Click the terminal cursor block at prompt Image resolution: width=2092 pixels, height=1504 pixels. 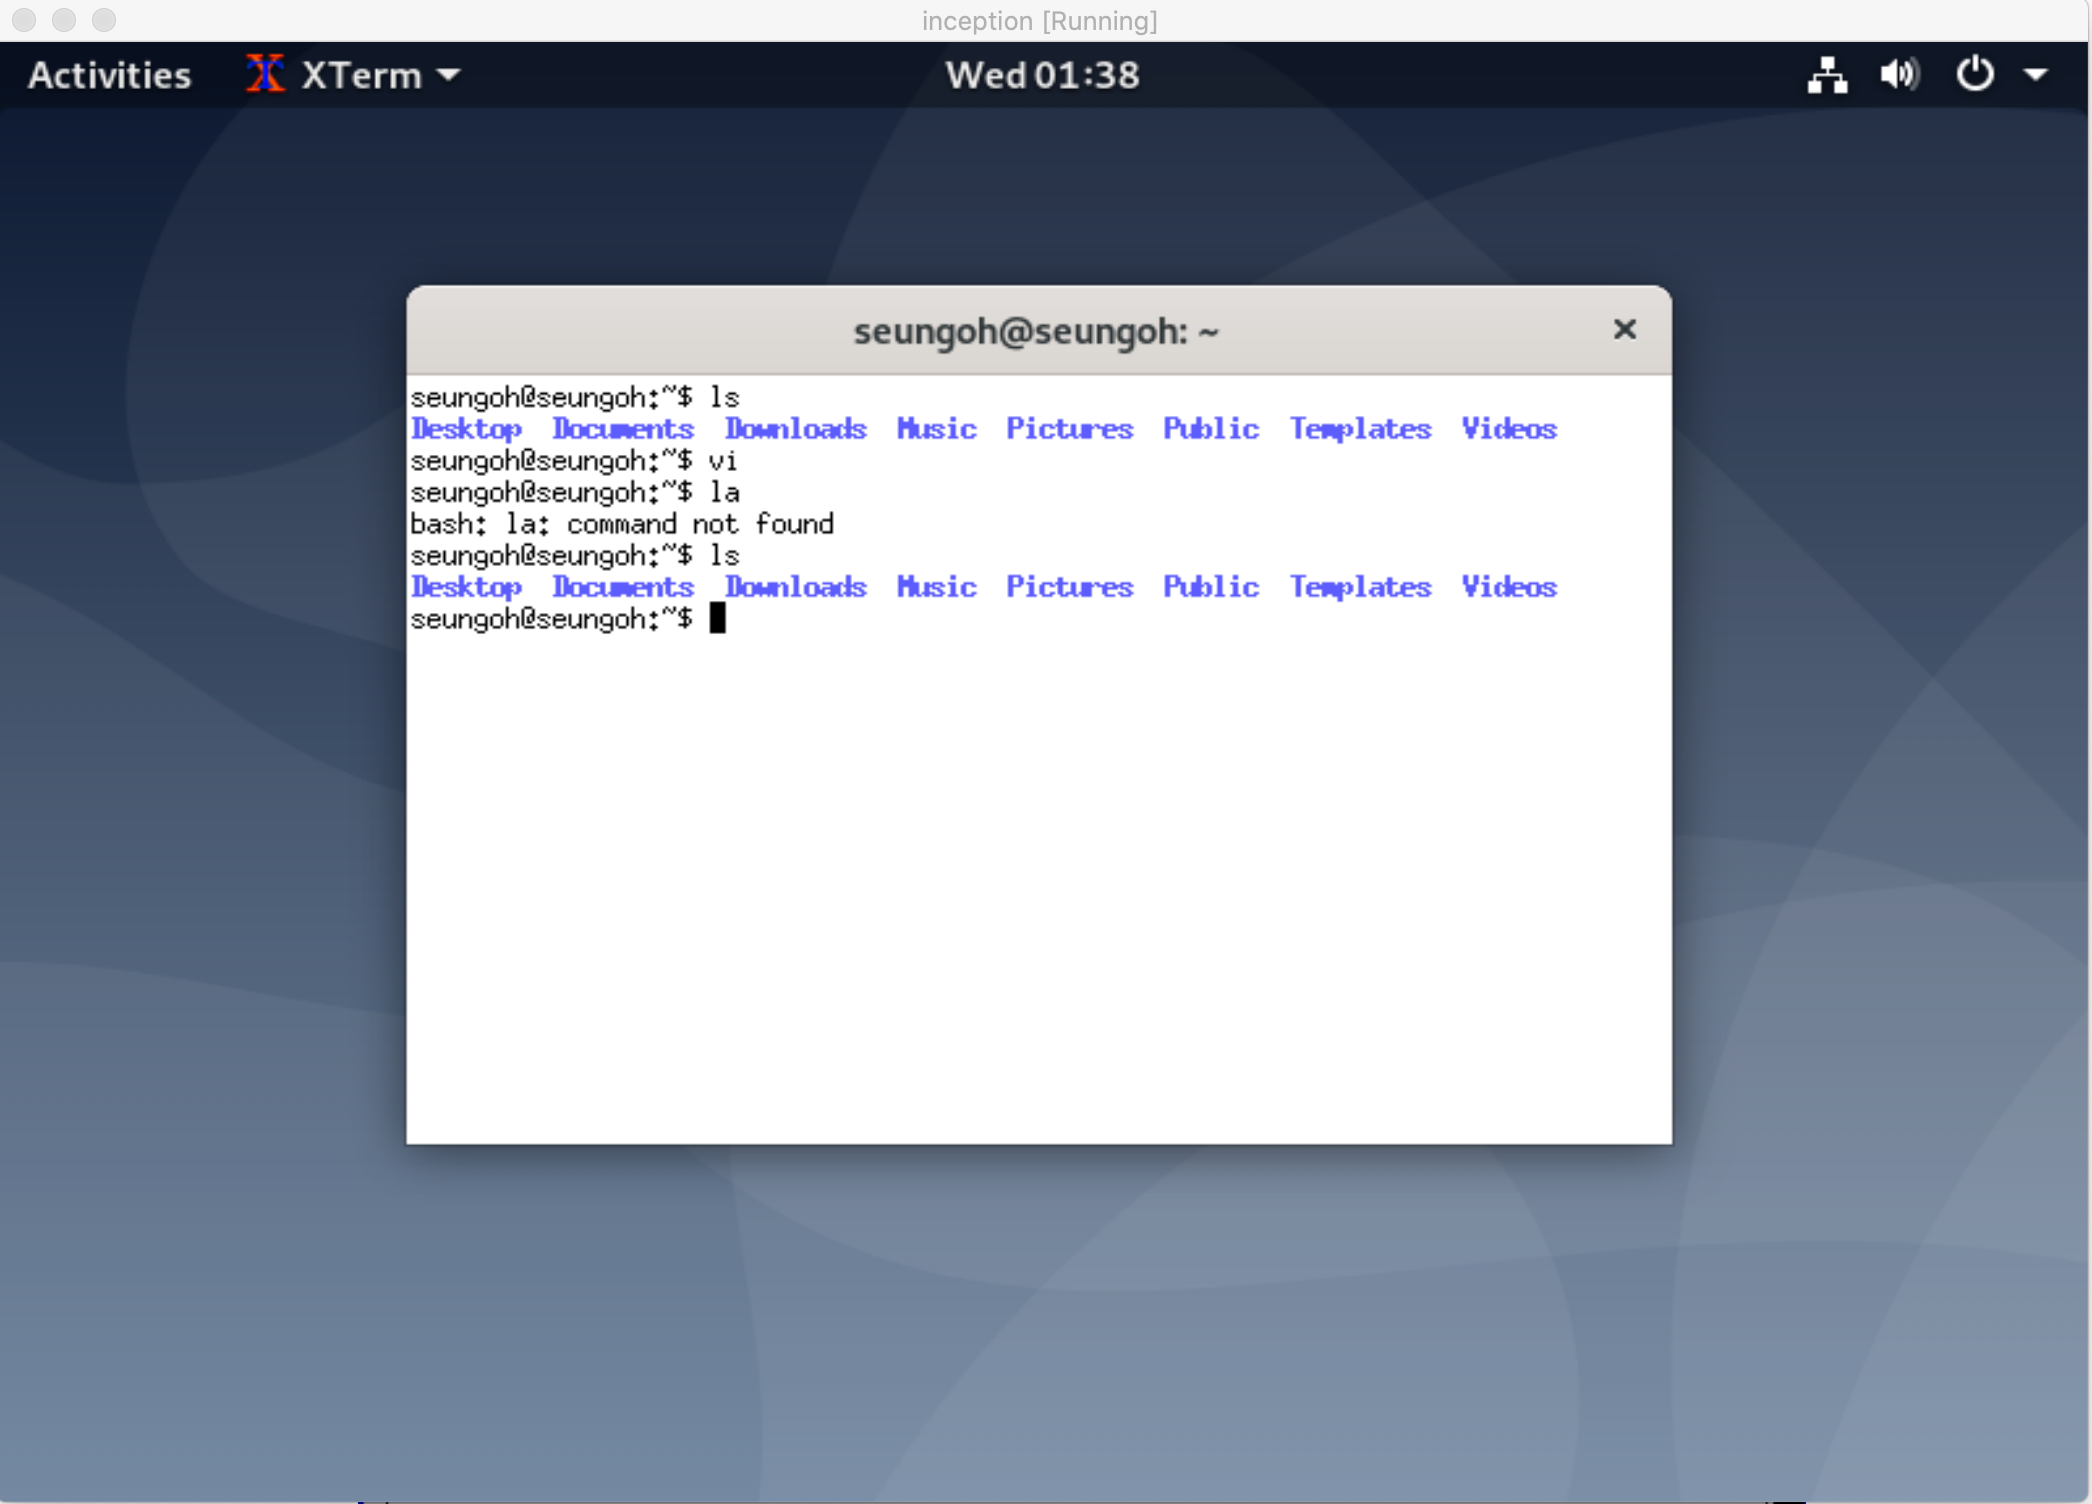(x=717, y=619)
